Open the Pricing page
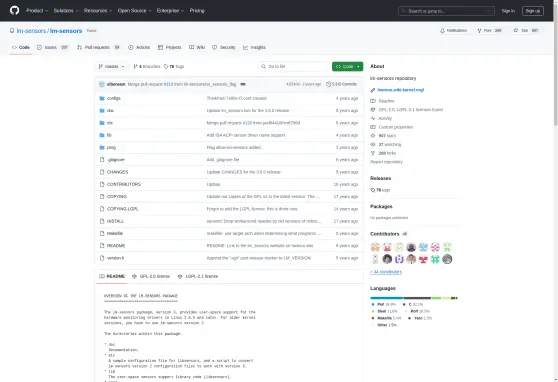Image resolution: width=558 pixels, height=382 pixels. (197, 11)
